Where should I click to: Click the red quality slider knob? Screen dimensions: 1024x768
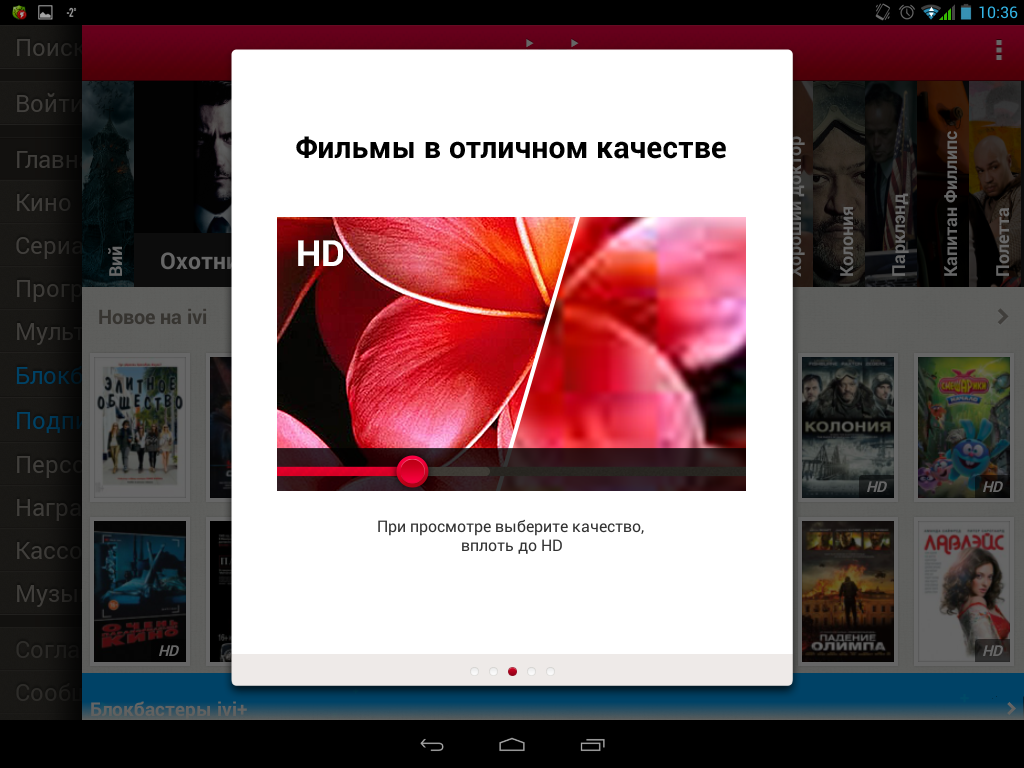click(412, 471)
